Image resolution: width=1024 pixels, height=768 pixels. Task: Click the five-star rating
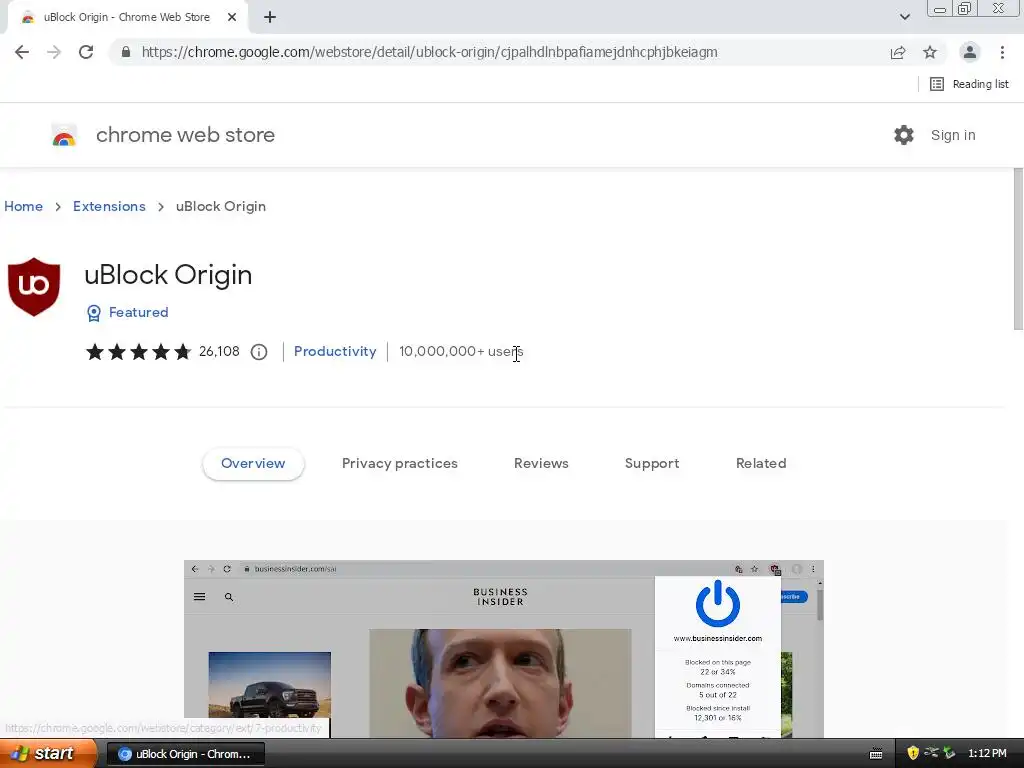coord(138,352)
